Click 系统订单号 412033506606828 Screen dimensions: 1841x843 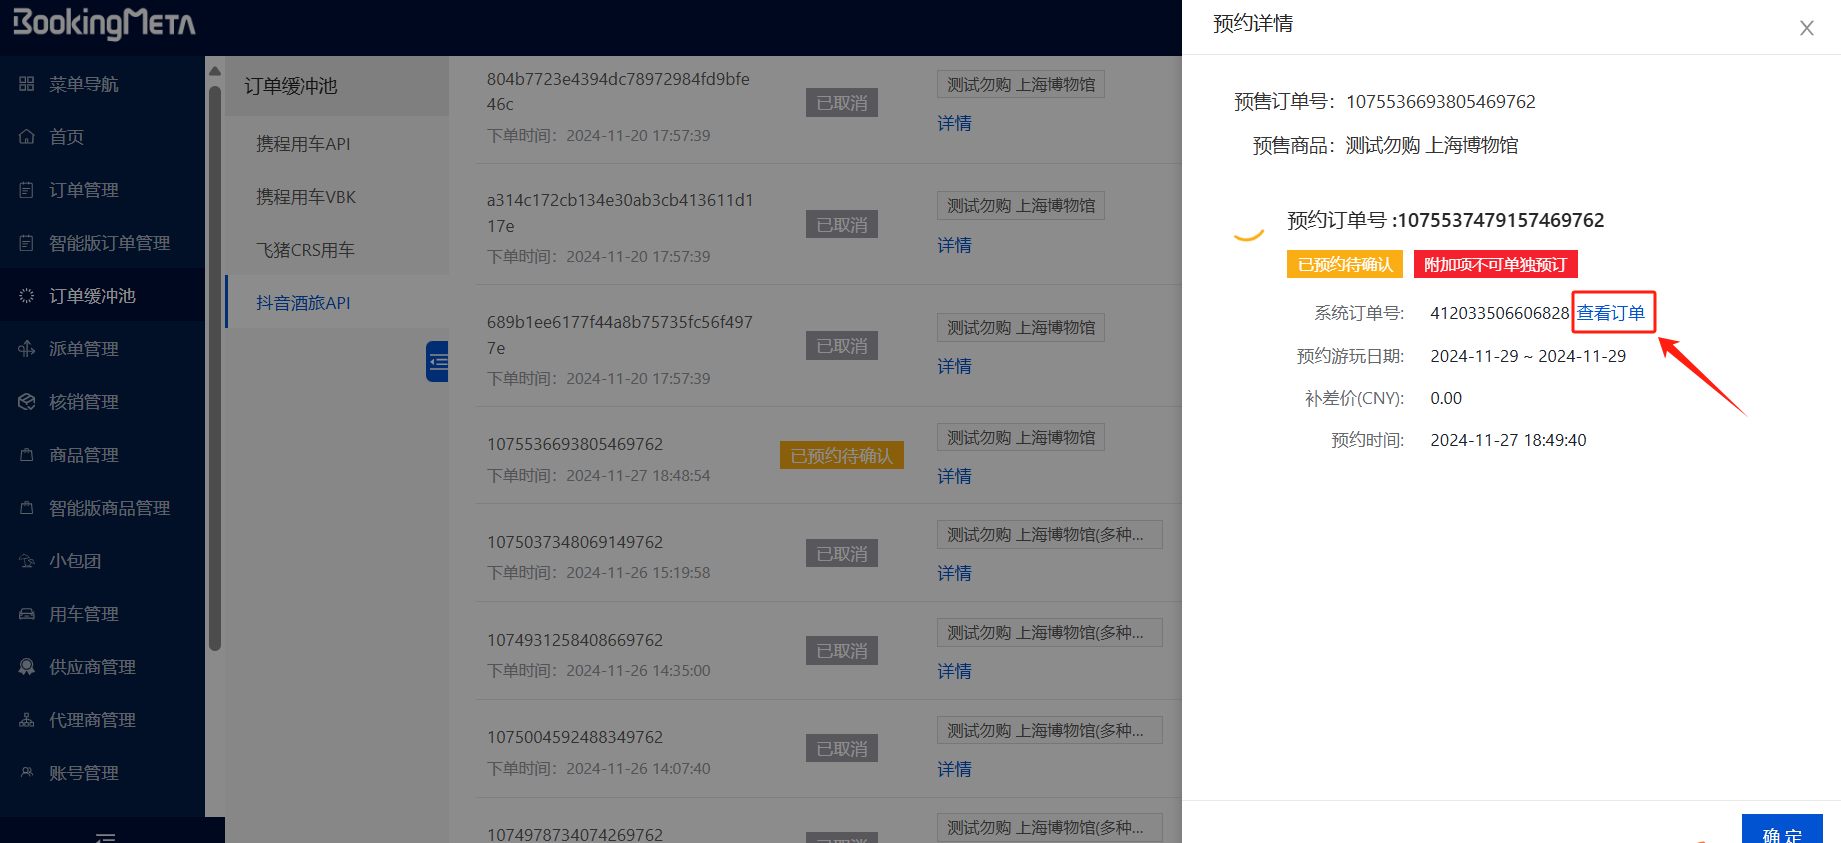[x=1499, y=313]
